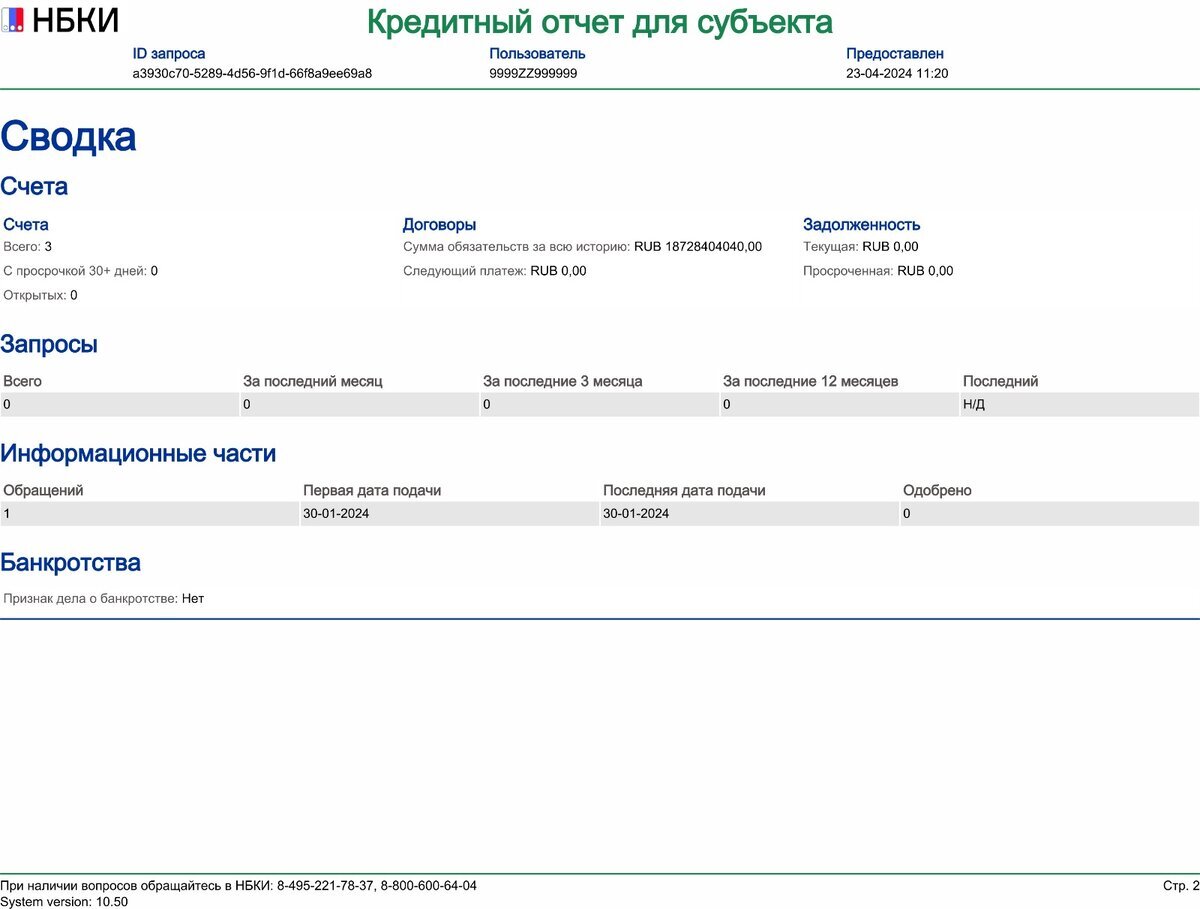Image resolution: width=1200 pixels, height=909 pixels.
Task: Click the 'Н/Д' cell under Последний
Action: coord(1079,405)
